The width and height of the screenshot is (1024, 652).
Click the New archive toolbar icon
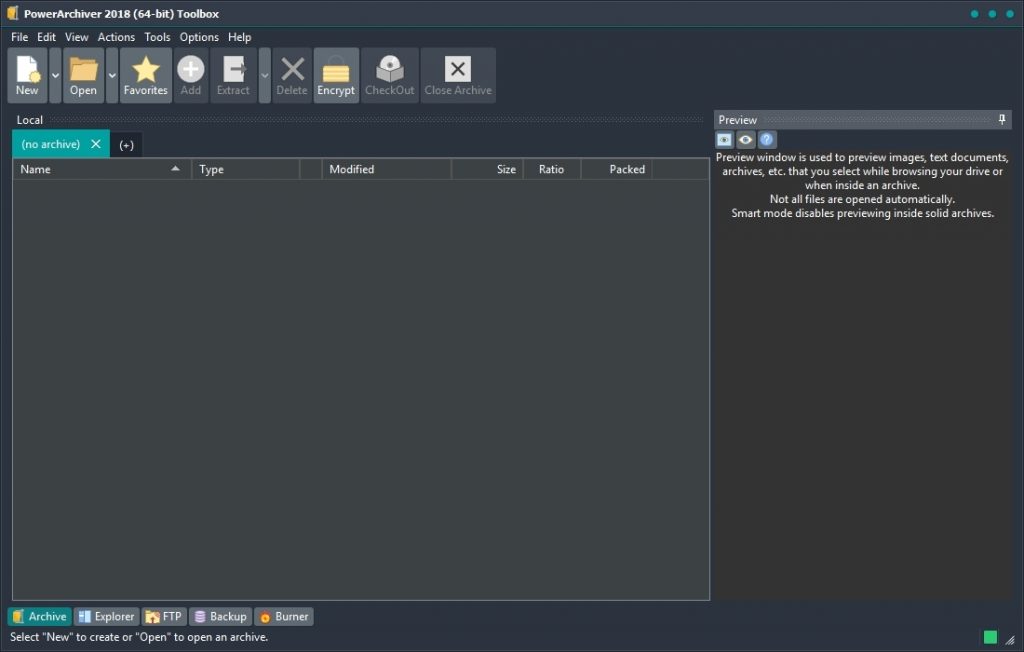point(27,75)
